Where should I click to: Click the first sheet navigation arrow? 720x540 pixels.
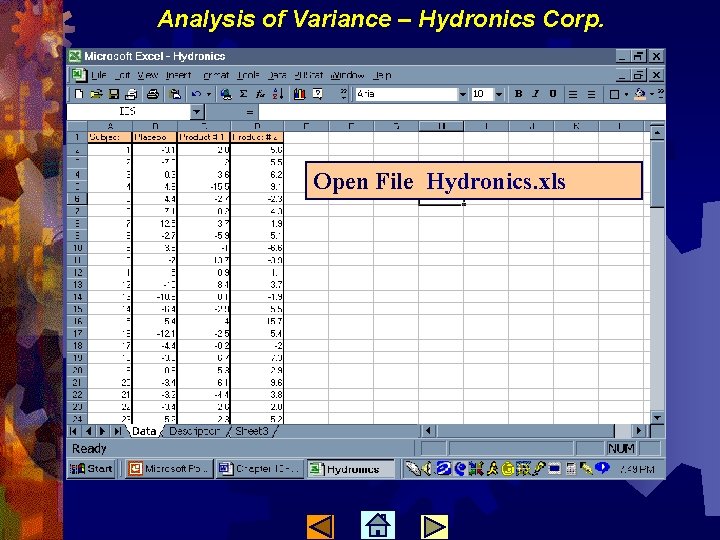[x=73, y=431]
